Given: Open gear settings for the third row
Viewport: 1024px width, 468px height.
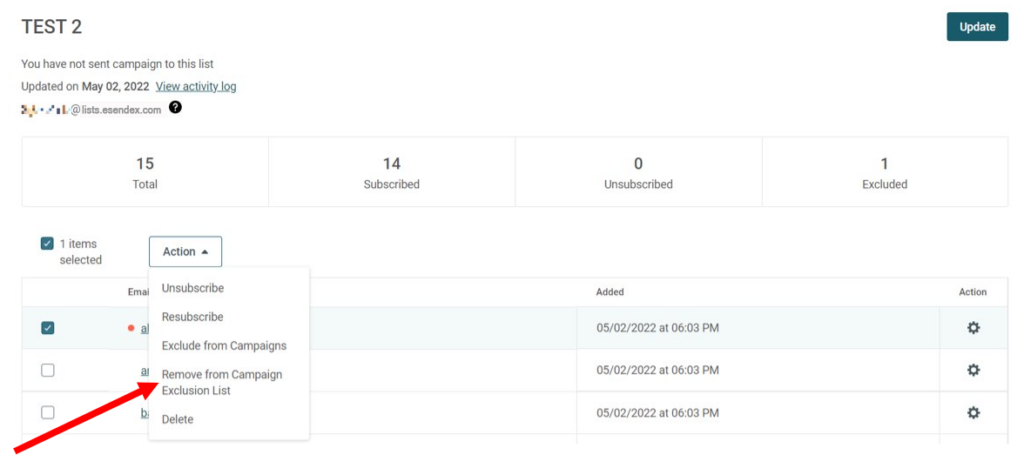Looking at the screenshot, I should [x=973, y=413].
